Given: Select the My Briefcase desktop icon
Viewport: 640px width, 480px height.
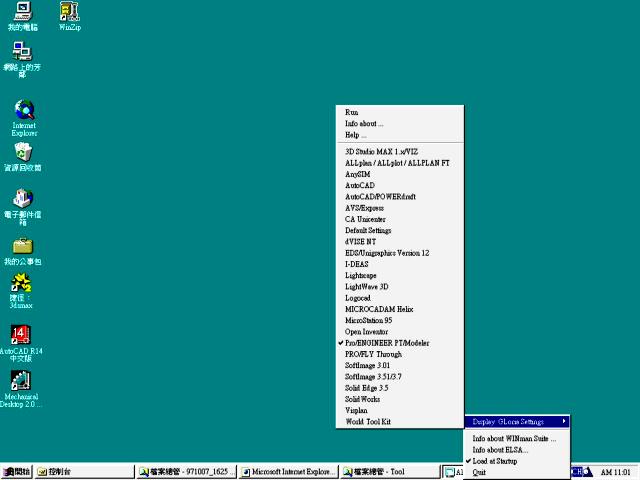Looking at the screenshot, I should (23, 252).
